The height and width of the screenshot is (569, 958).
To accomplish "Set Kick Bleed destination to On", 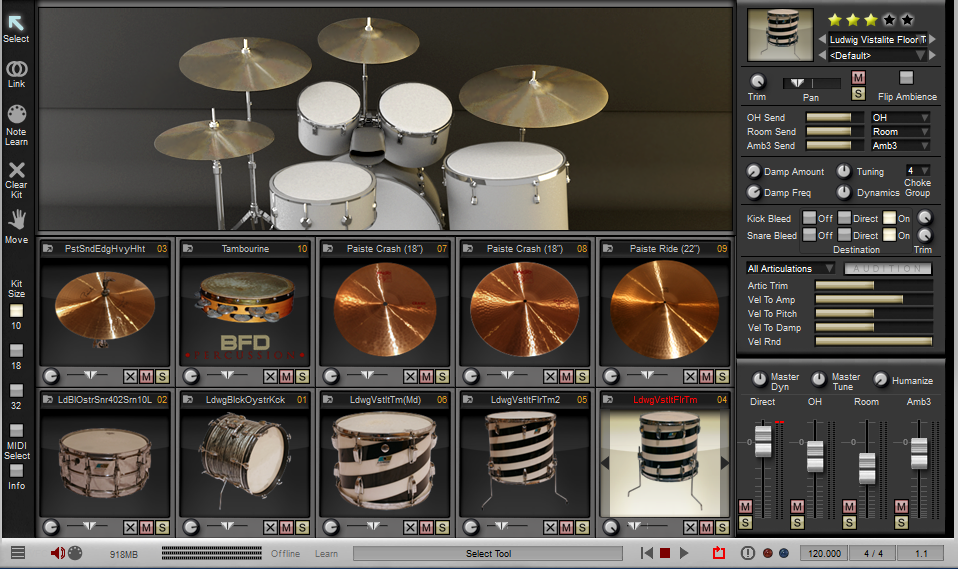I will tap(890, 218).
